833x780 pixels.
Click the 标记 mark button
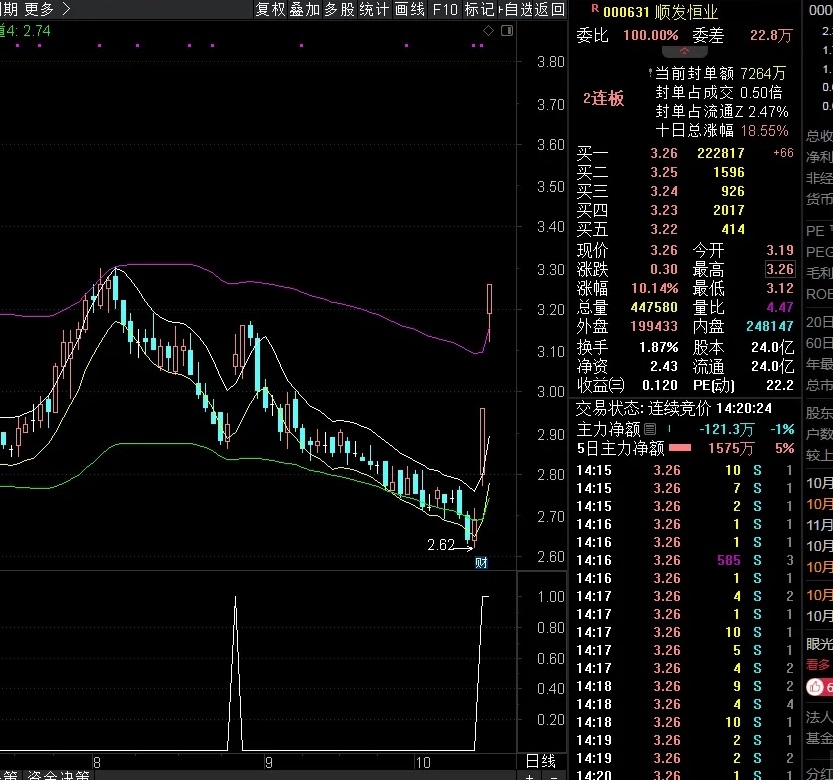pyautogui.click(x=480, y=10)
